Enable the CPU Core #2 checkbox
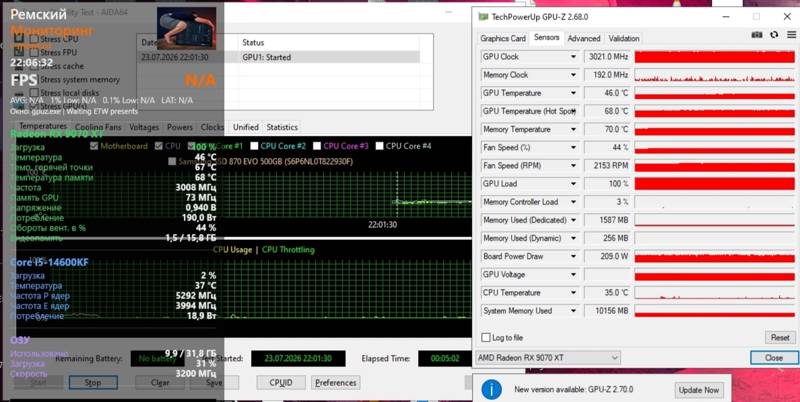 [x=254, y=146]
